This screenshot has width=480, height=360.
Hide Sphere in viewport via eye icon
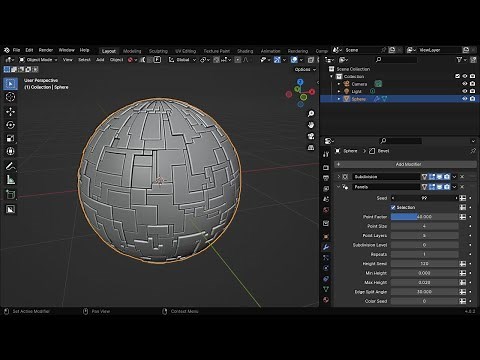pos(465,99)
